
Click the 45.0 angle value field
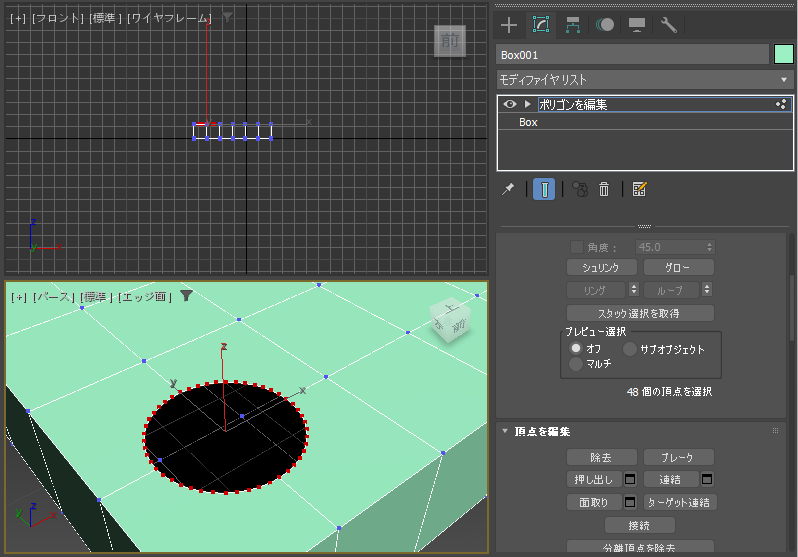(x=670, y=247)
